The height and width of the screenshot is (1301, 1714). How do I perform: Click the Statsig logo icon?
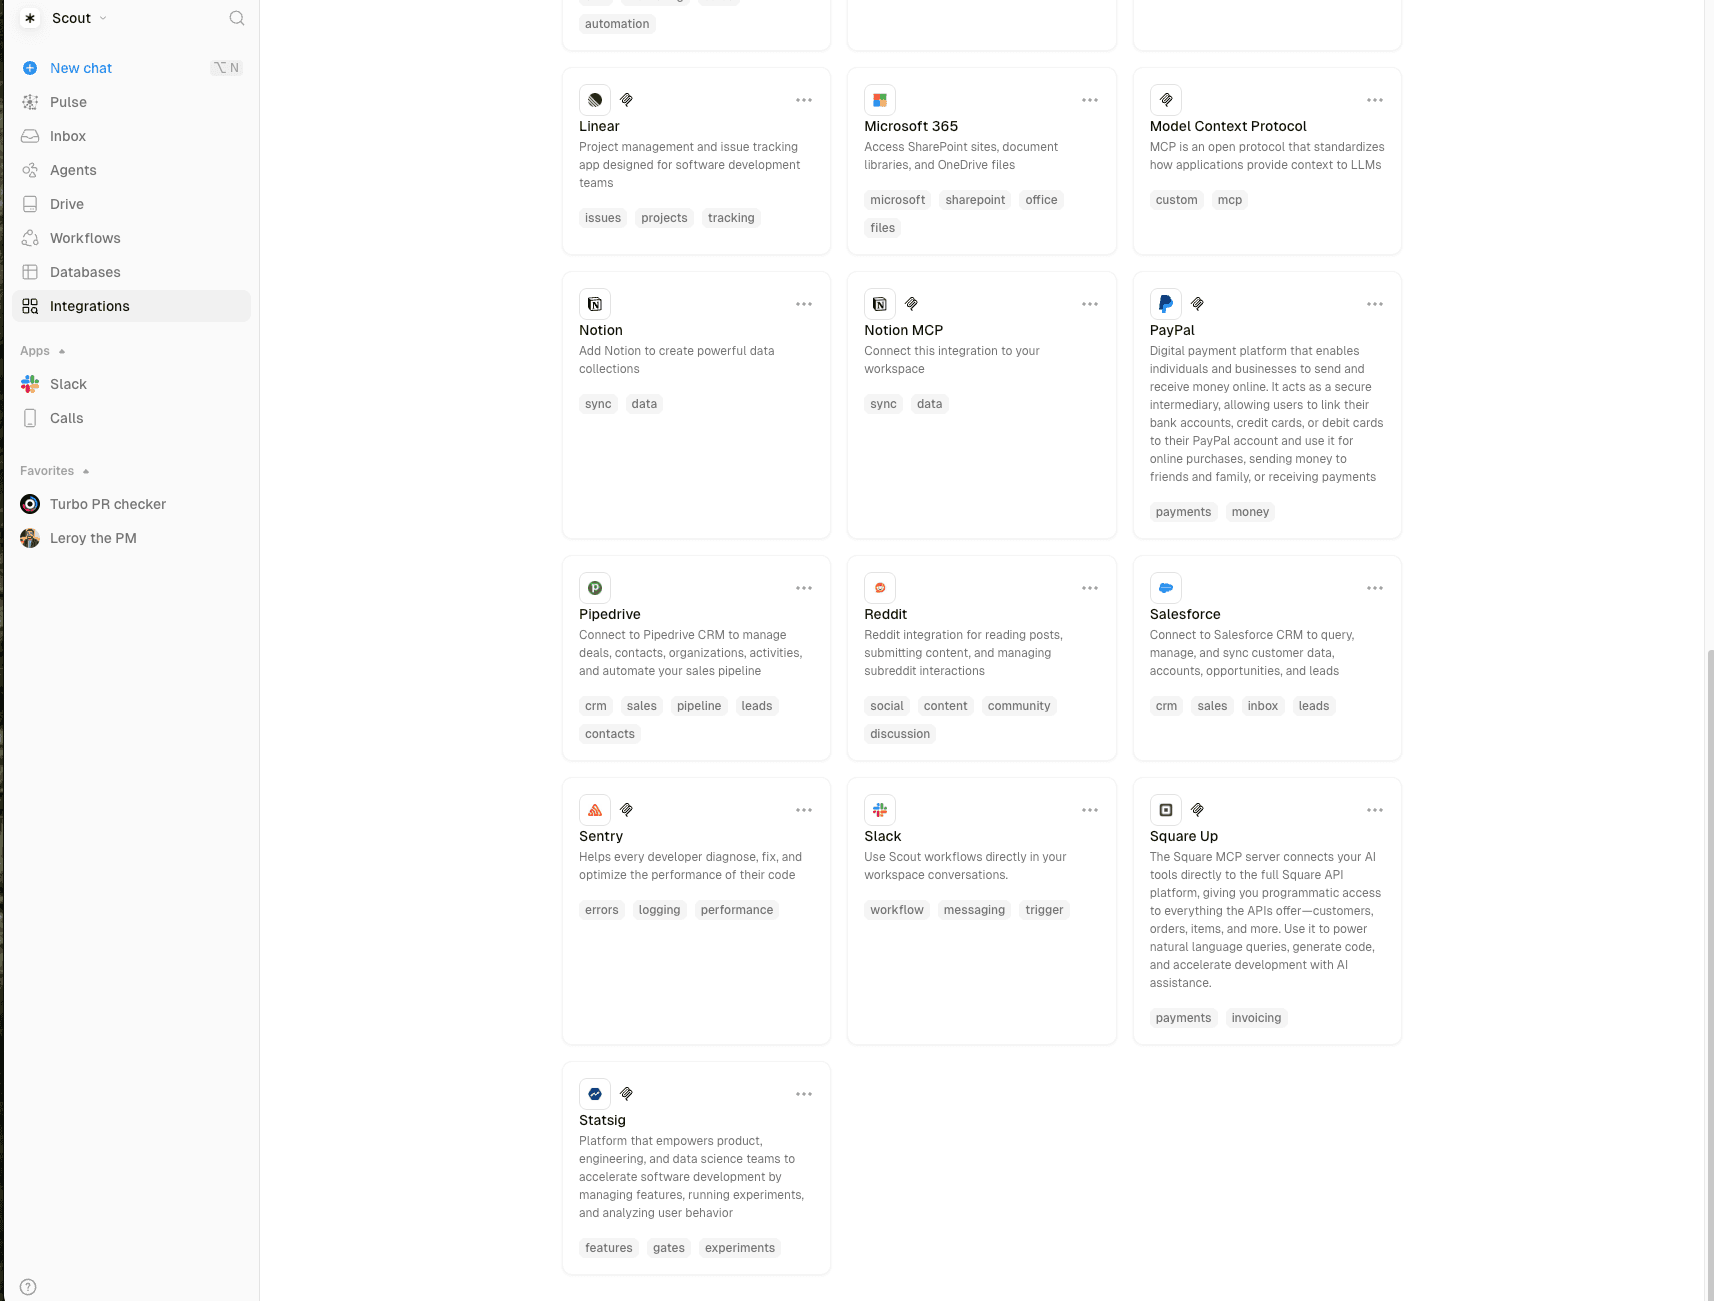595,1094
